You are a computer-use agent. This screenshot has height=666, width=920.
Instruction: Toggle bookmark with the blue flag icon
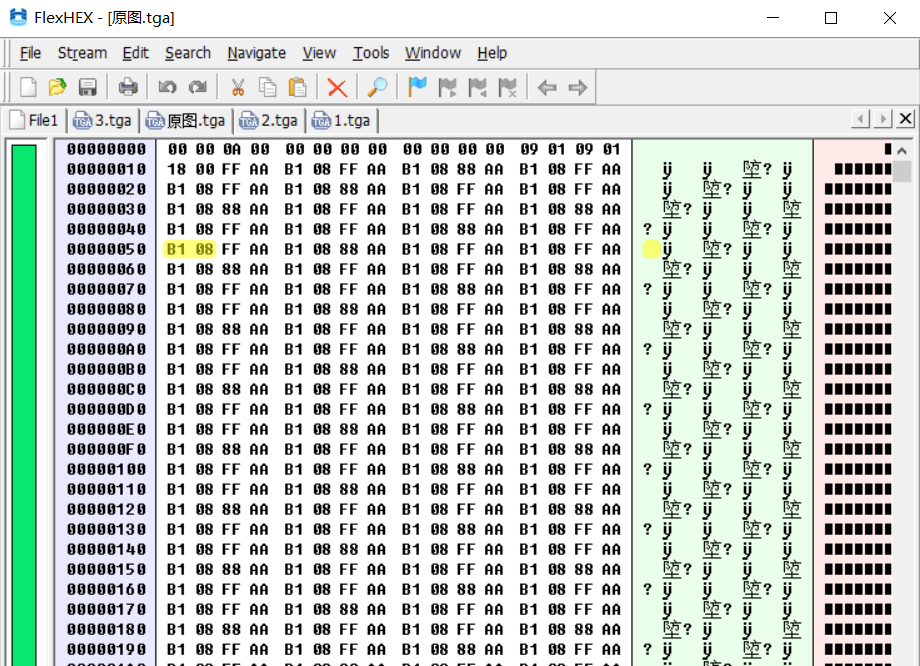417,87
